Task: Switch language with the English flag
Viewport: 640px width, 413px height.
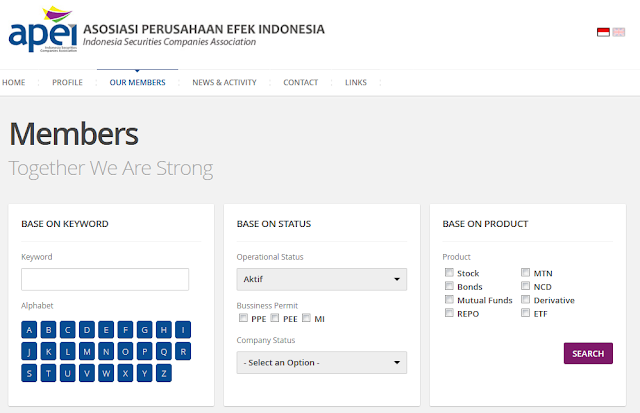Action: [x=619, y=32]
